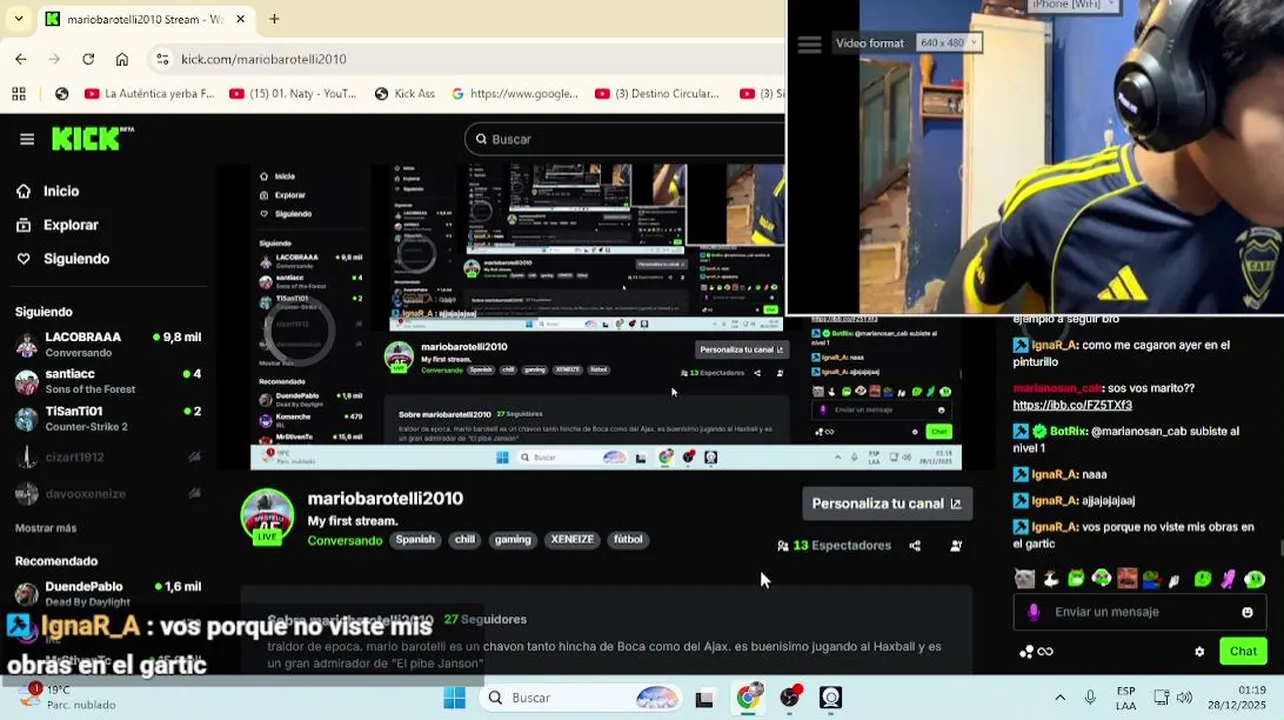1284x720 pixels.
Task: Open the recommended DuendePablo channel
Action: (108, 594)
